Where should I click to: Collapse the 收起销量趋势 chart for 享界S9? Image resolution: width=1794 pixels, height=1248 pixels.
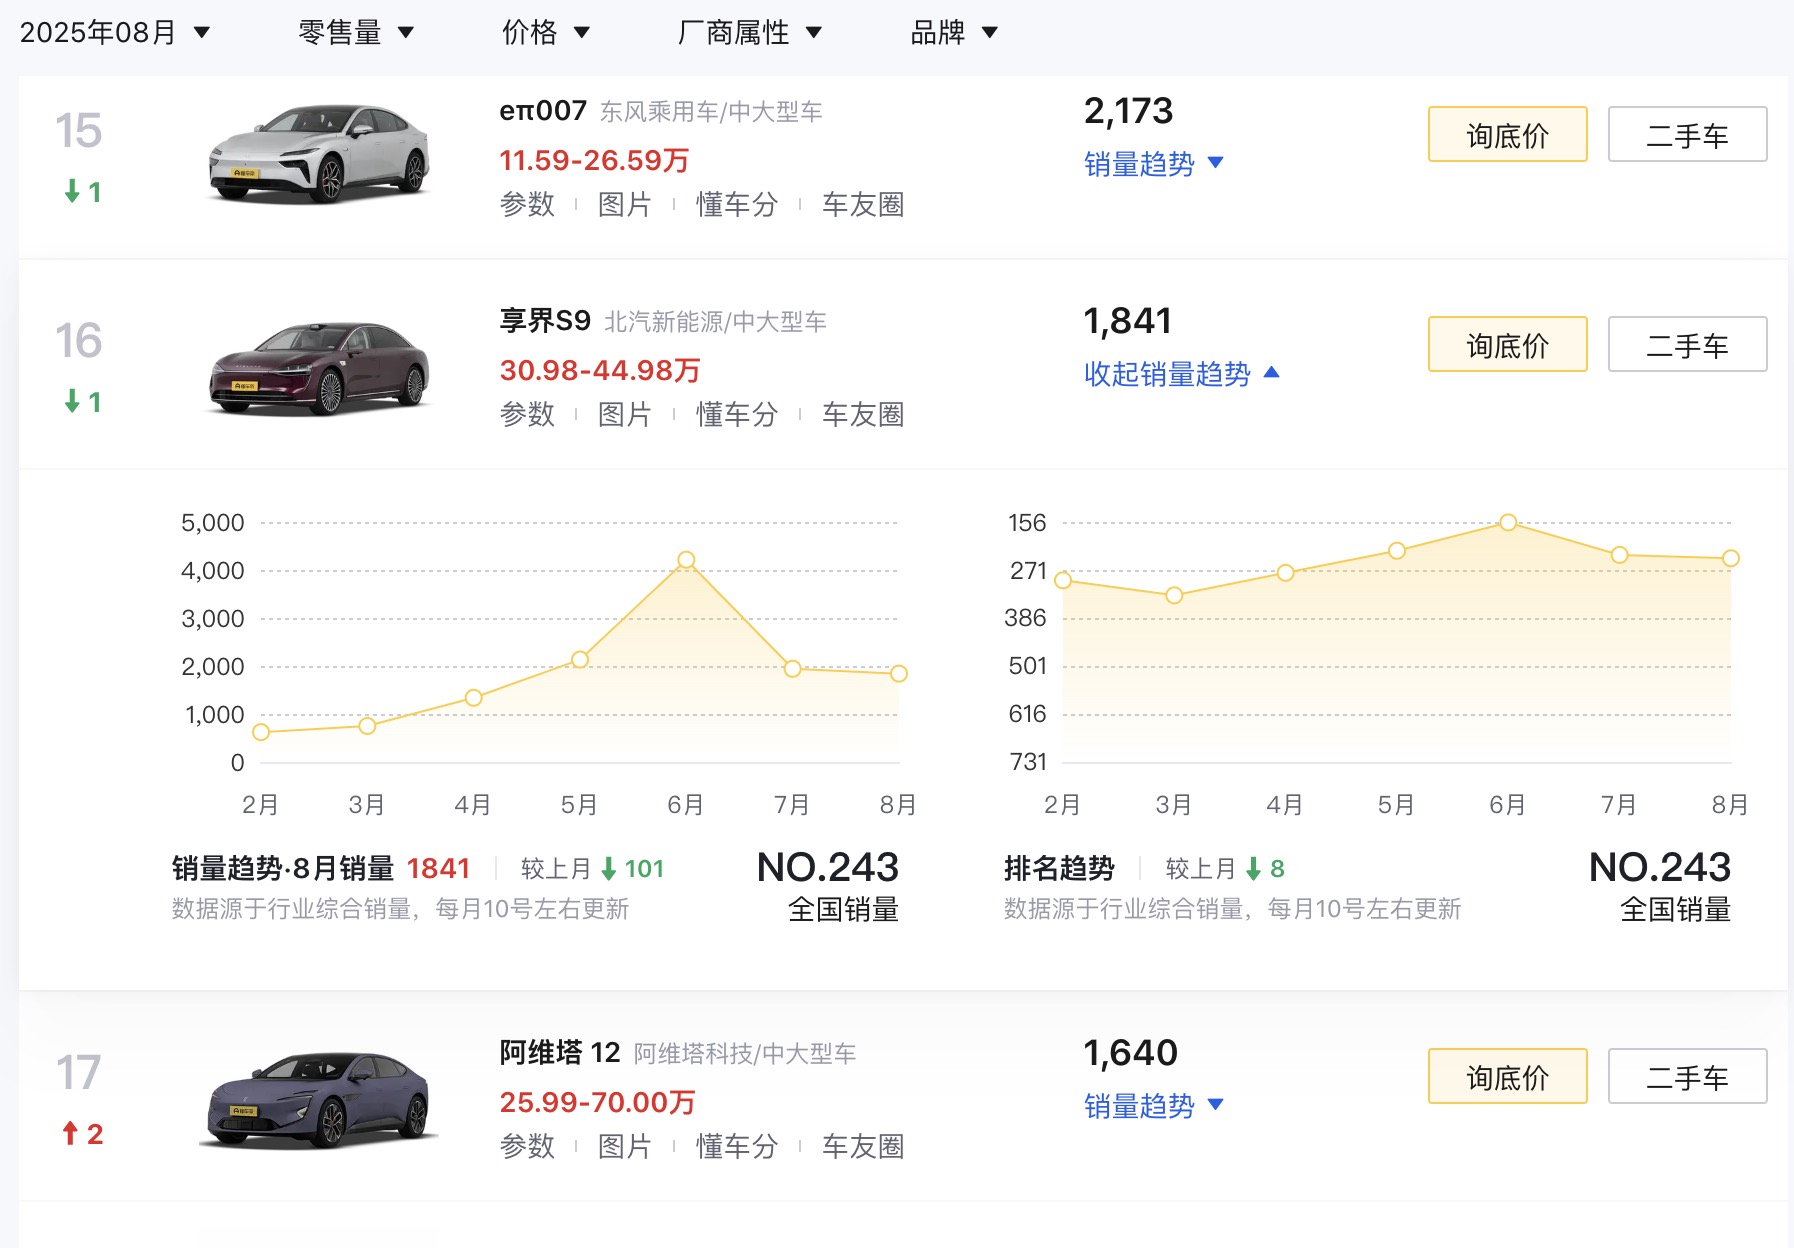tap(1181, 373)
